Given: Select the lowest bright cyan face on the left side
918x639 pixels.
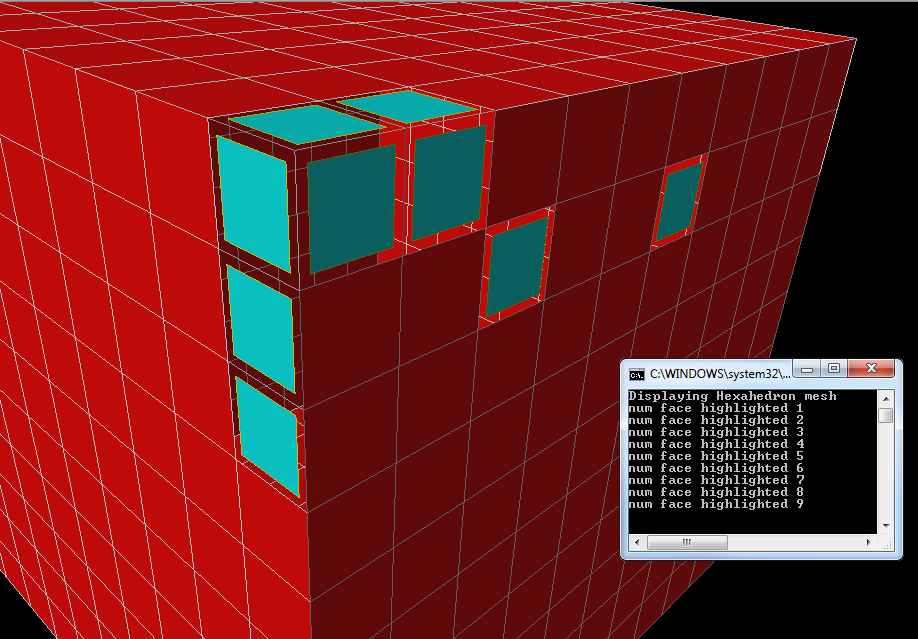Looking at the screenshot, I should 268,434.
